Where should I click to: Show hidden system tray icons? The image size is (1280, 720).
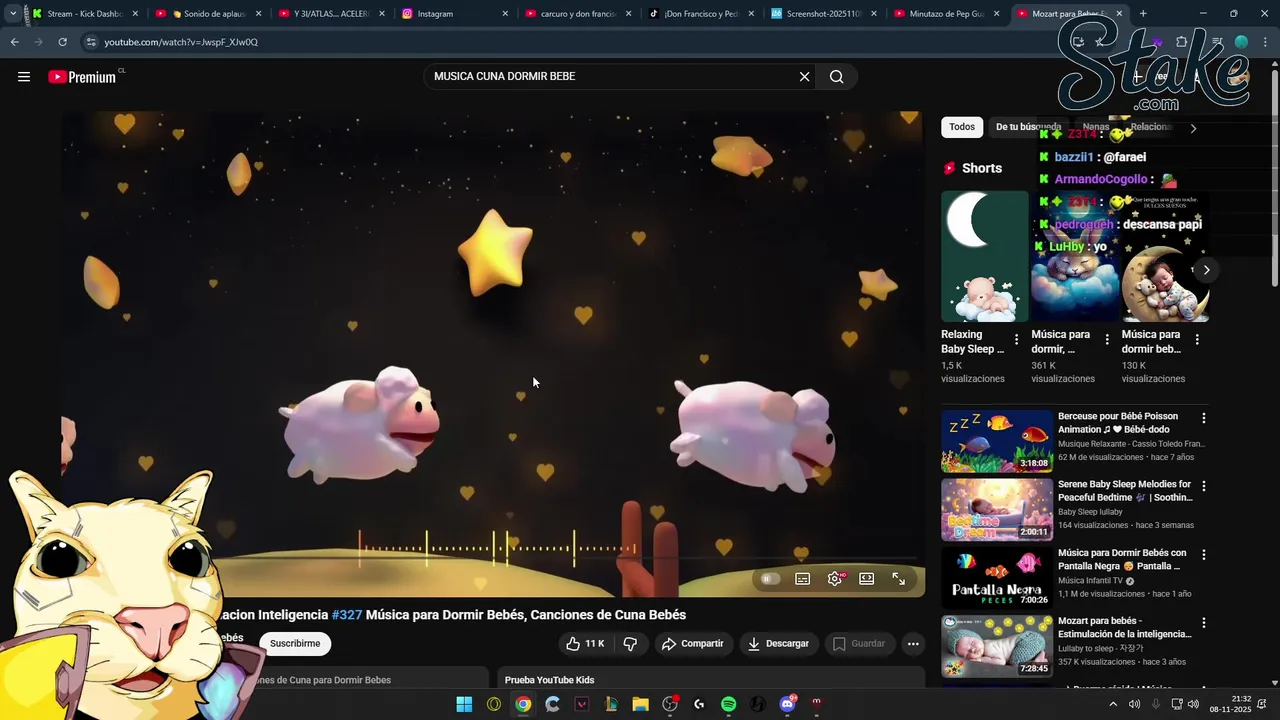tap(1113, 704)
